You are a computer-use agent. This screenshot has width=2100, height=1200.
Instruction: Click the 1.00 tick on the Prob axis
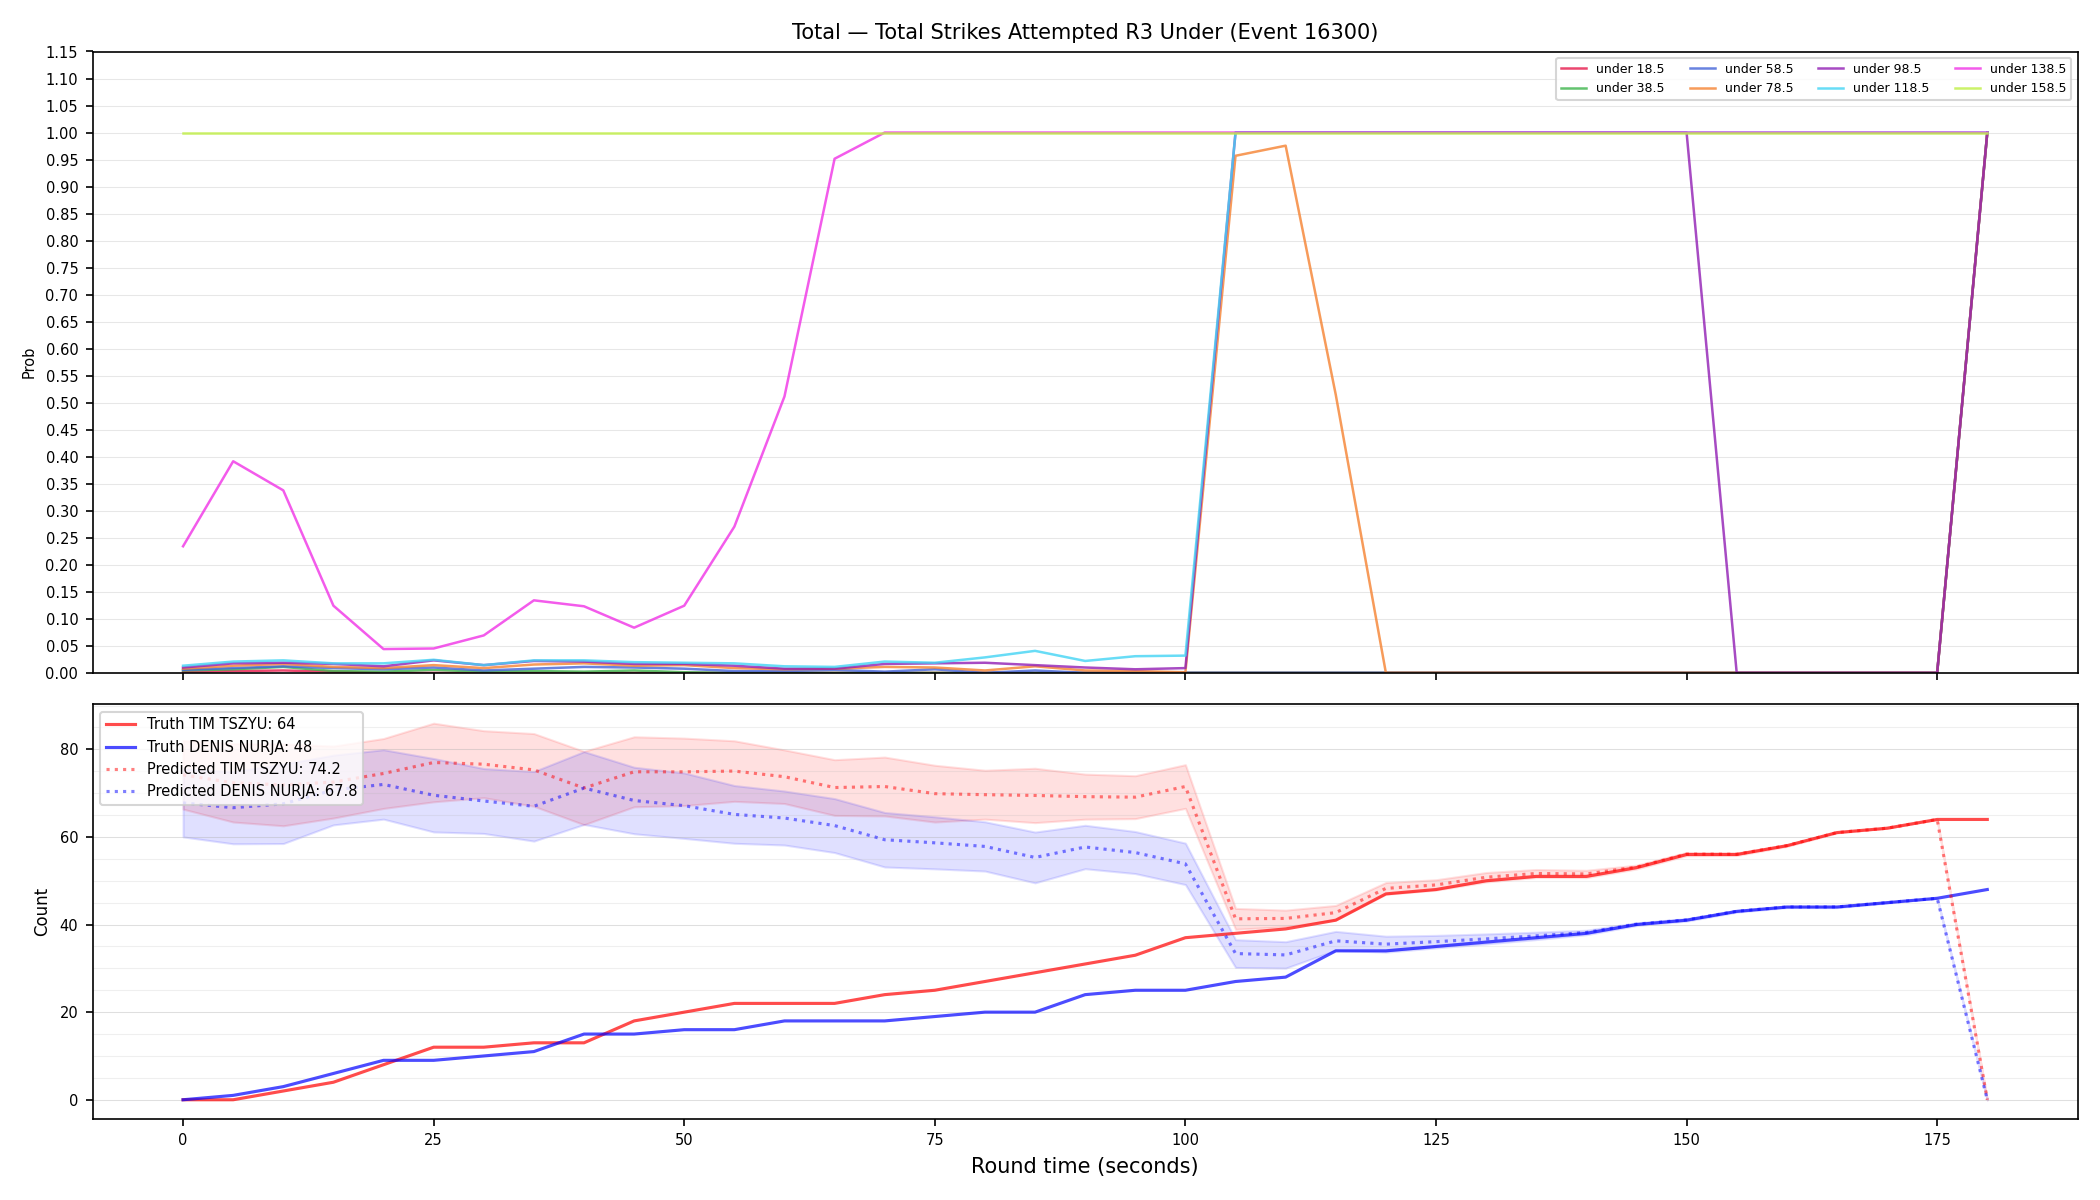[x=62, y=133]
